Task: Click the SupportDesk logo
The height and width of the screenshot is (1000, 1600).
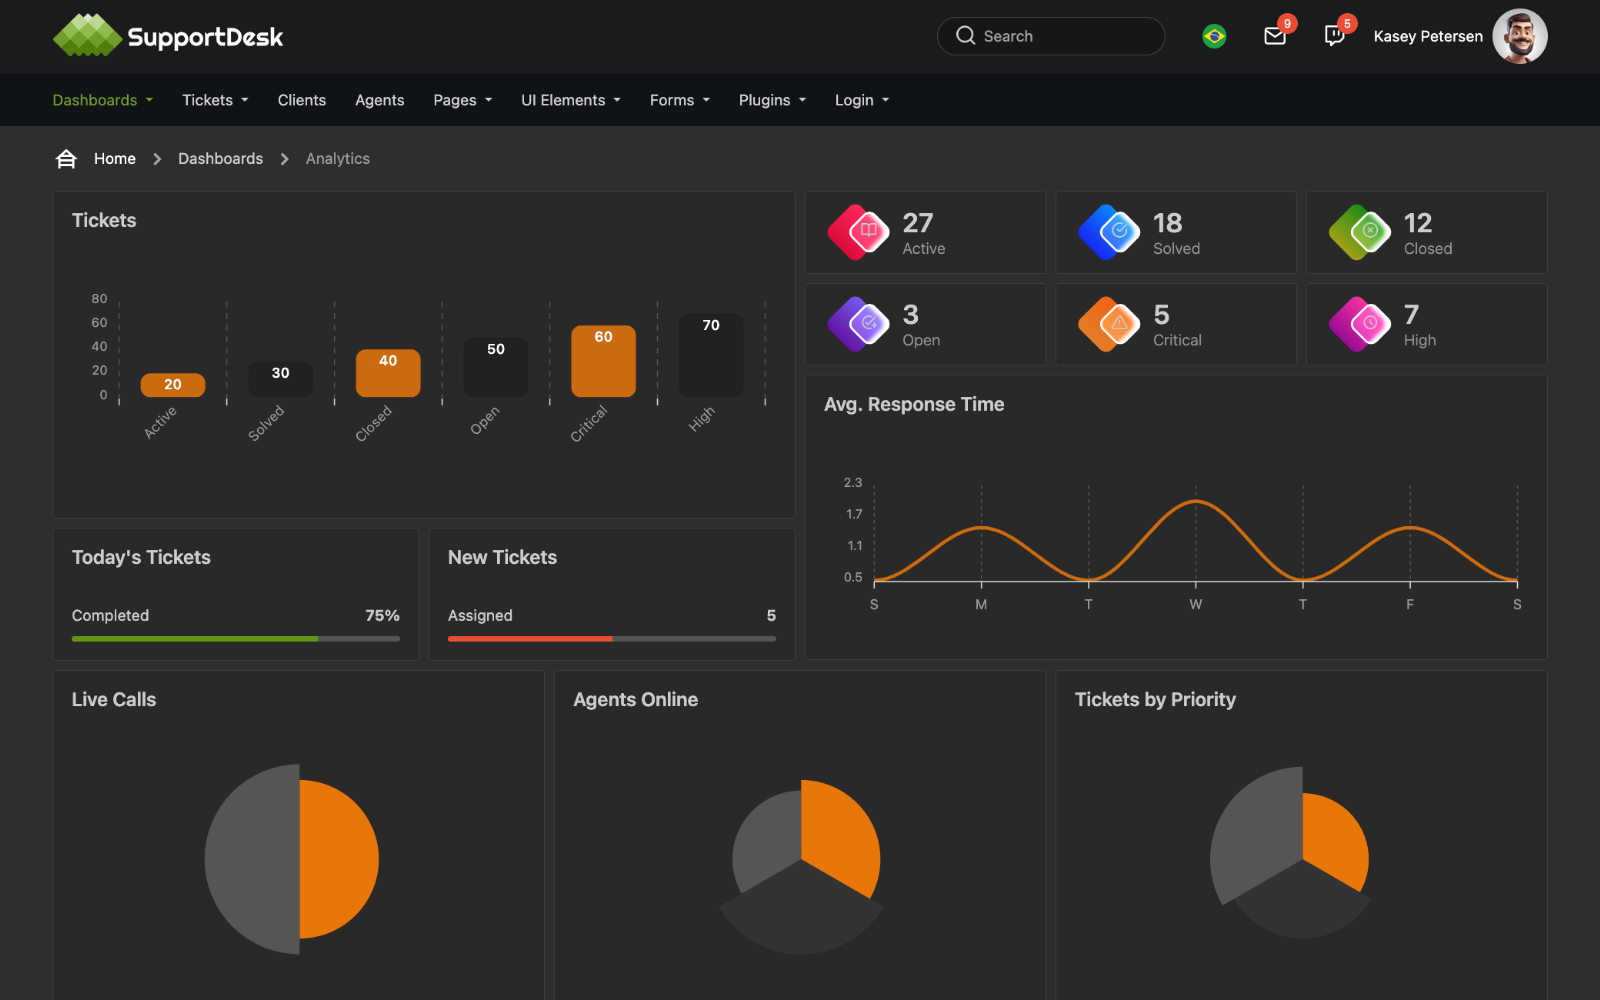Action: point(167,35)
